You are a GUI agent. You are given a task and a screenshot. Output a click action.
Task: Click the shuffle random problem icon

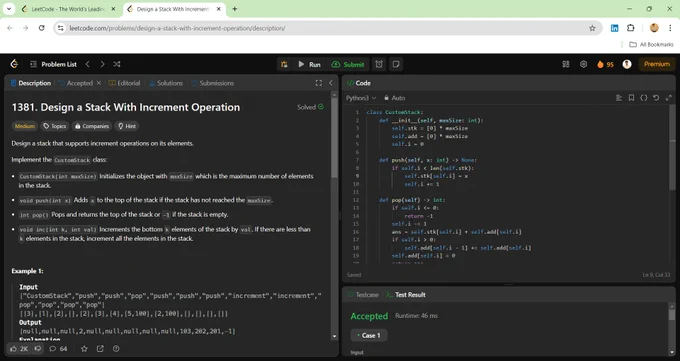pyautogui.click(x=117, y=64)
